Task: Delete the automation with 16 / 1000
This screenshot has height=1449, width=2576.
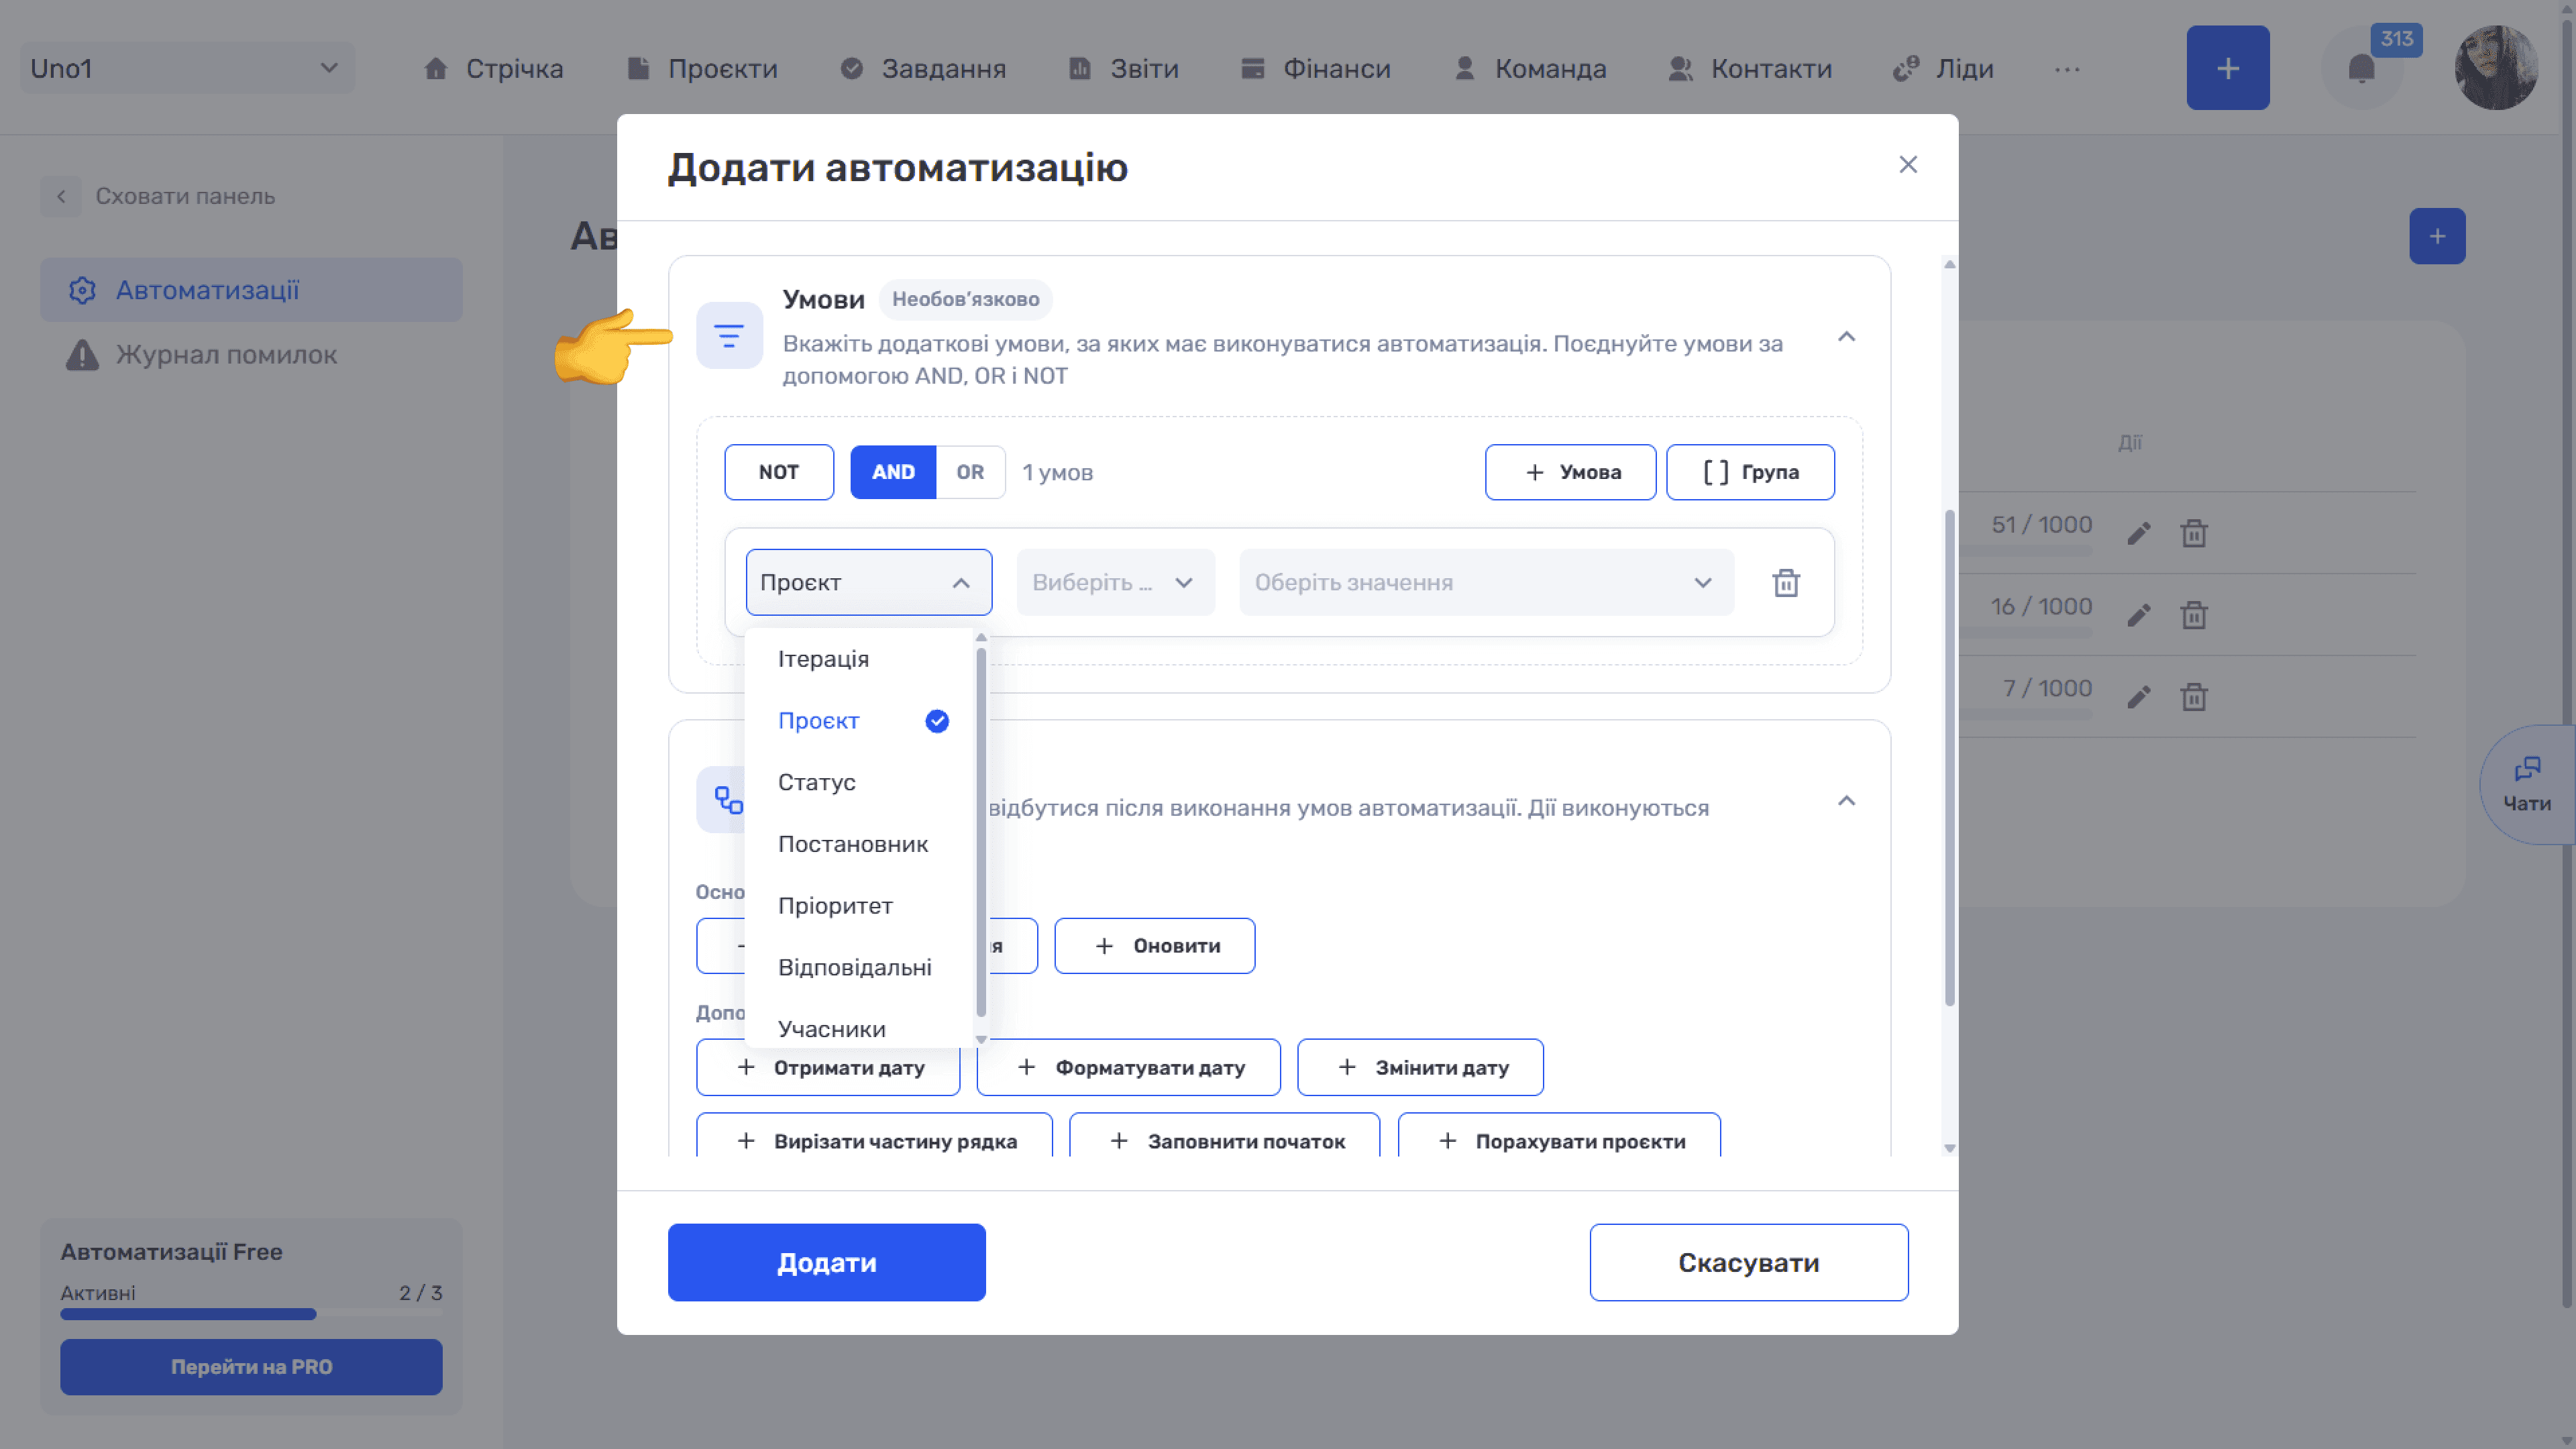Action: pyautogui.click(x=2193, y=615)
